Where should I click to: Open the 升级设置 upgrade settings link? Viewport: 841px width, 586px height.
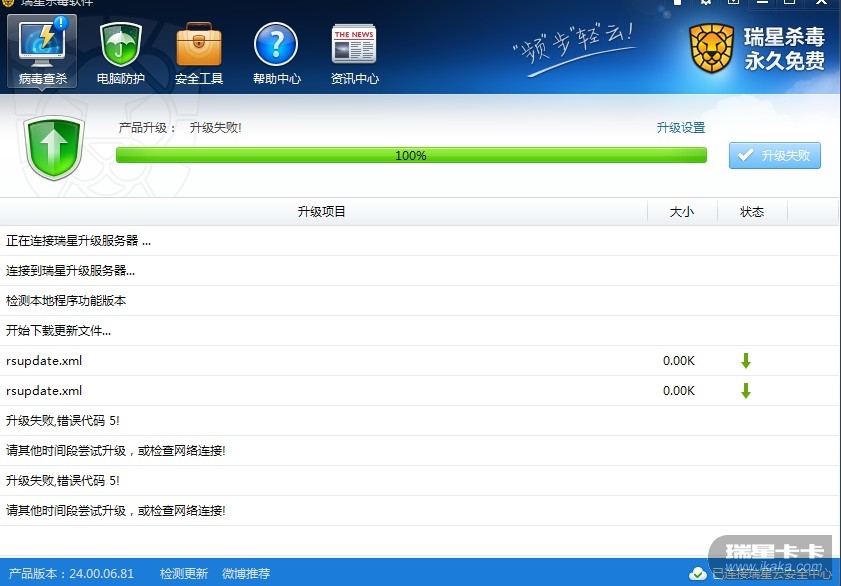(x=681, y=128)
